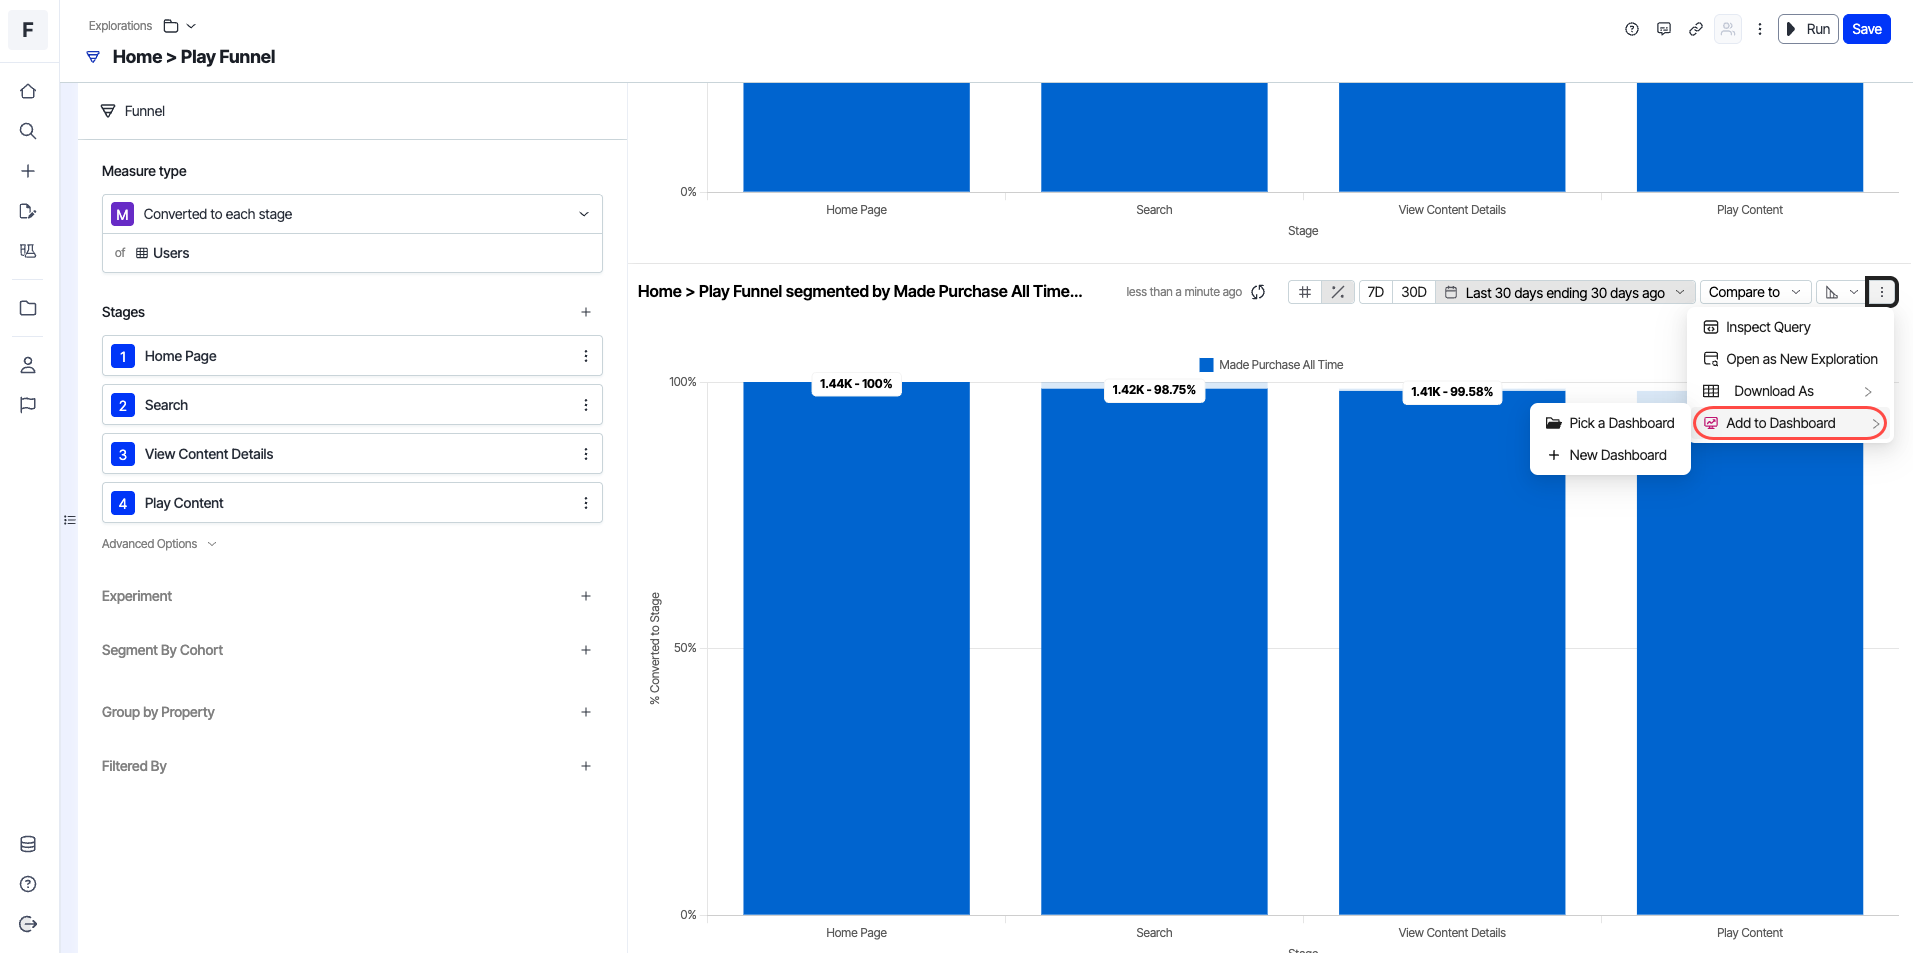Open three-dot menu for View Content Details stage

tap(586, 454)
